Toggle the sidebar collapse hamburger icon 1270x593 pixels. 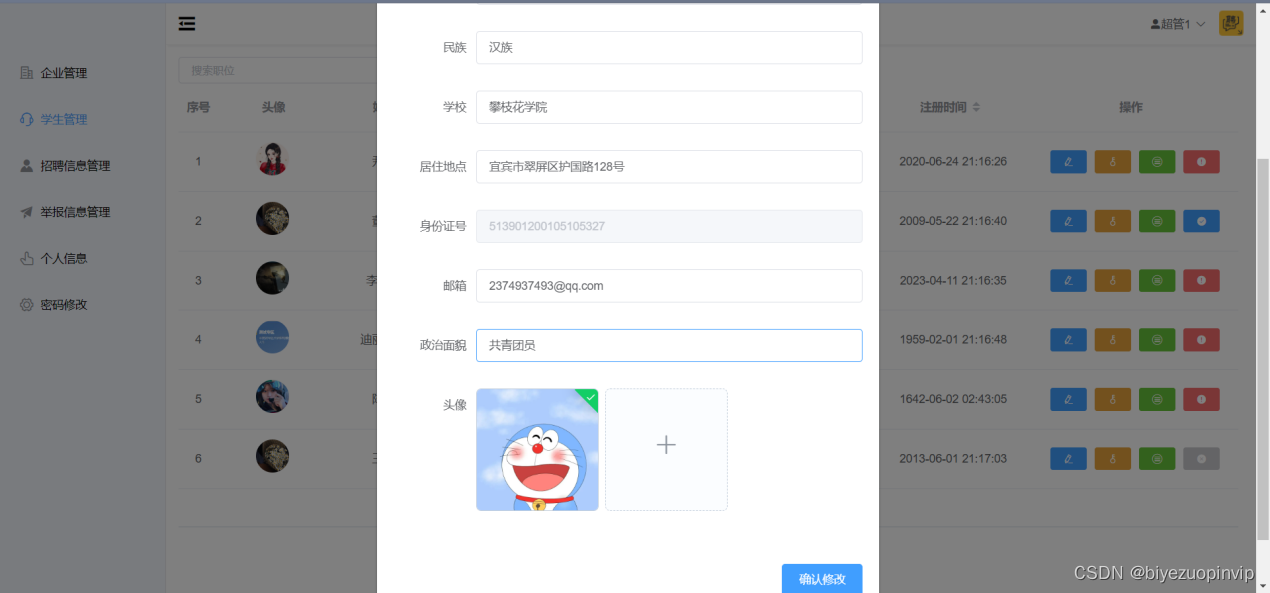[x=187, y=24]
